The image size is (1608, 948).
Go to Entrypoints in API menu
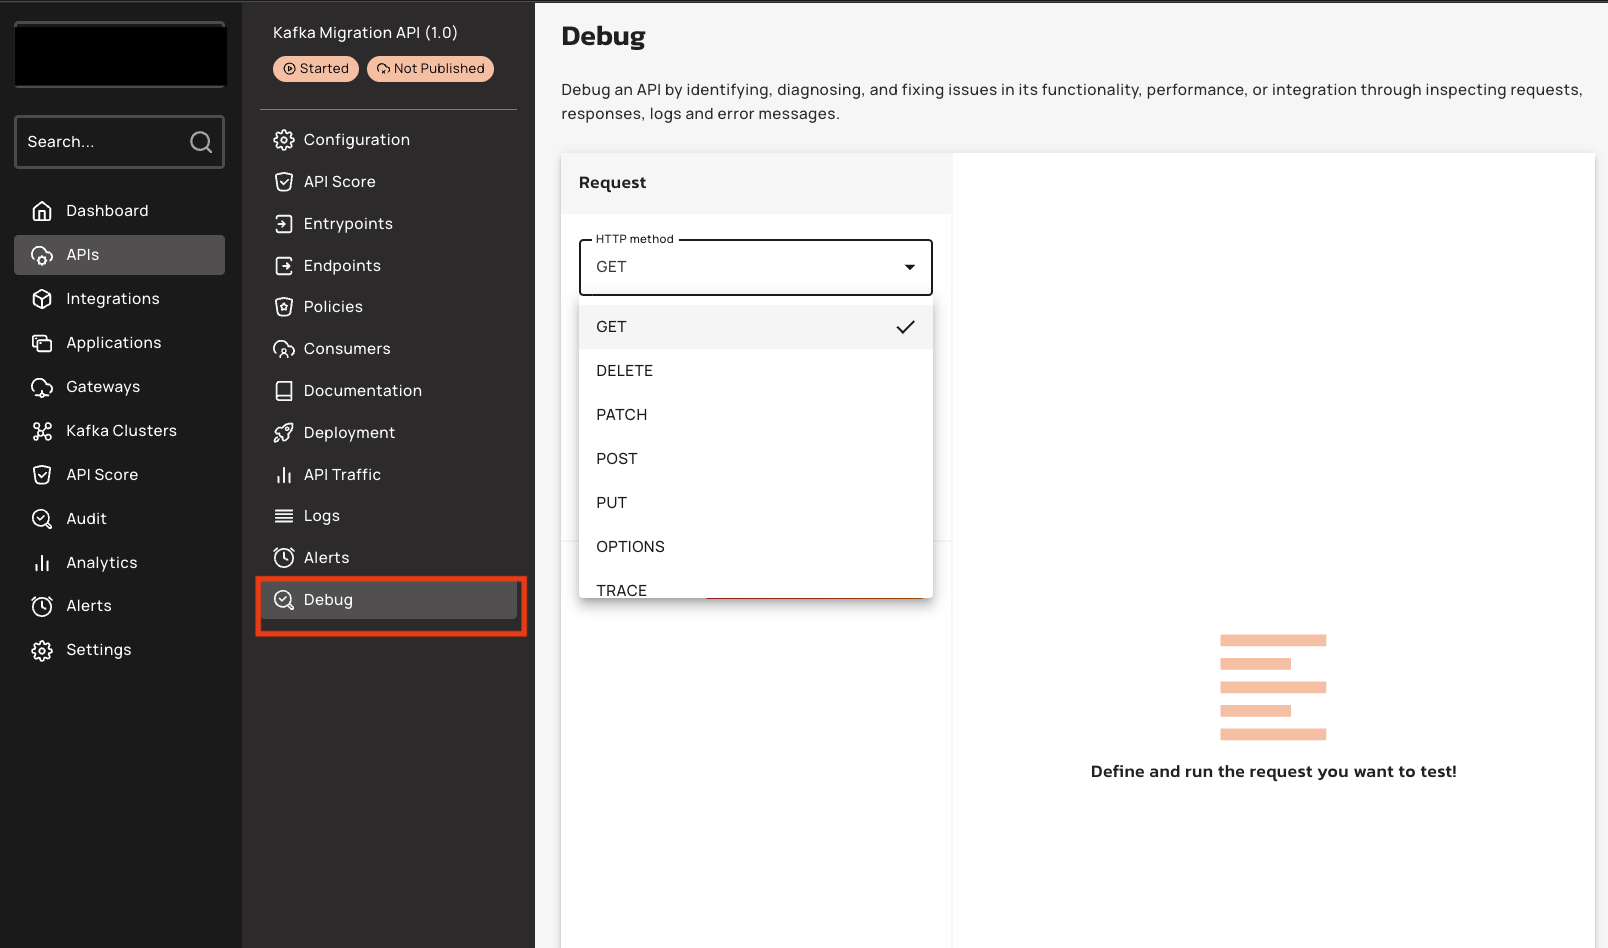348,224
